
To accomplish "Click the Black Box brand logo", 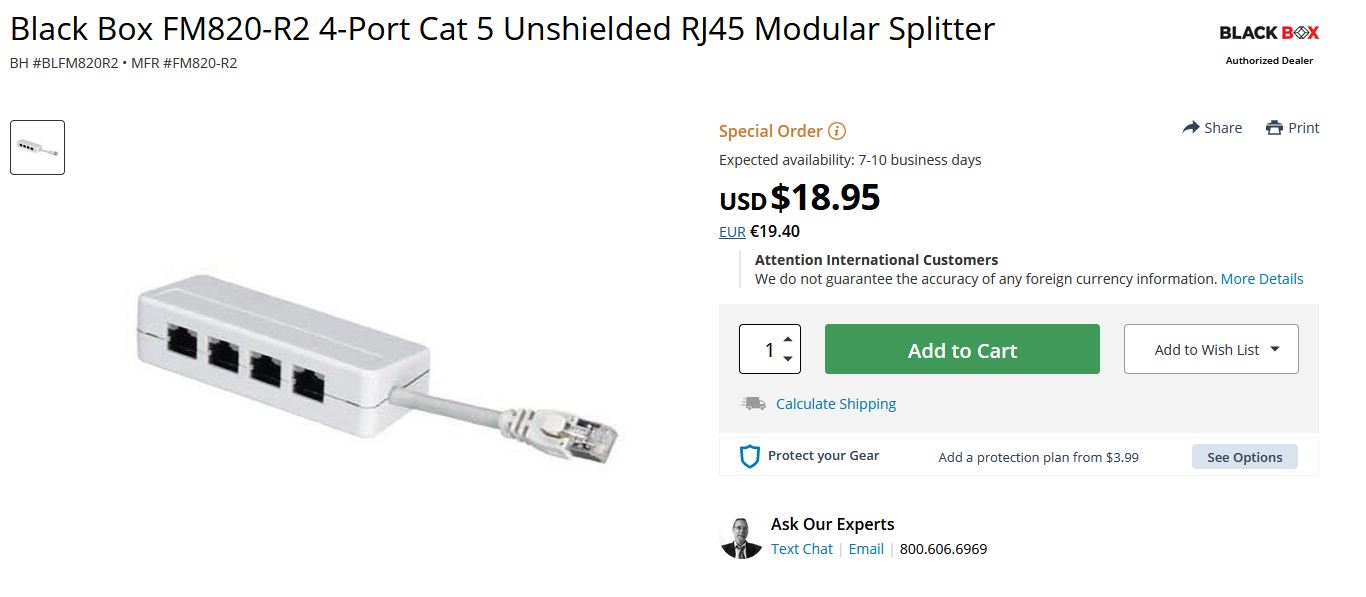I will pos(1269,33).
